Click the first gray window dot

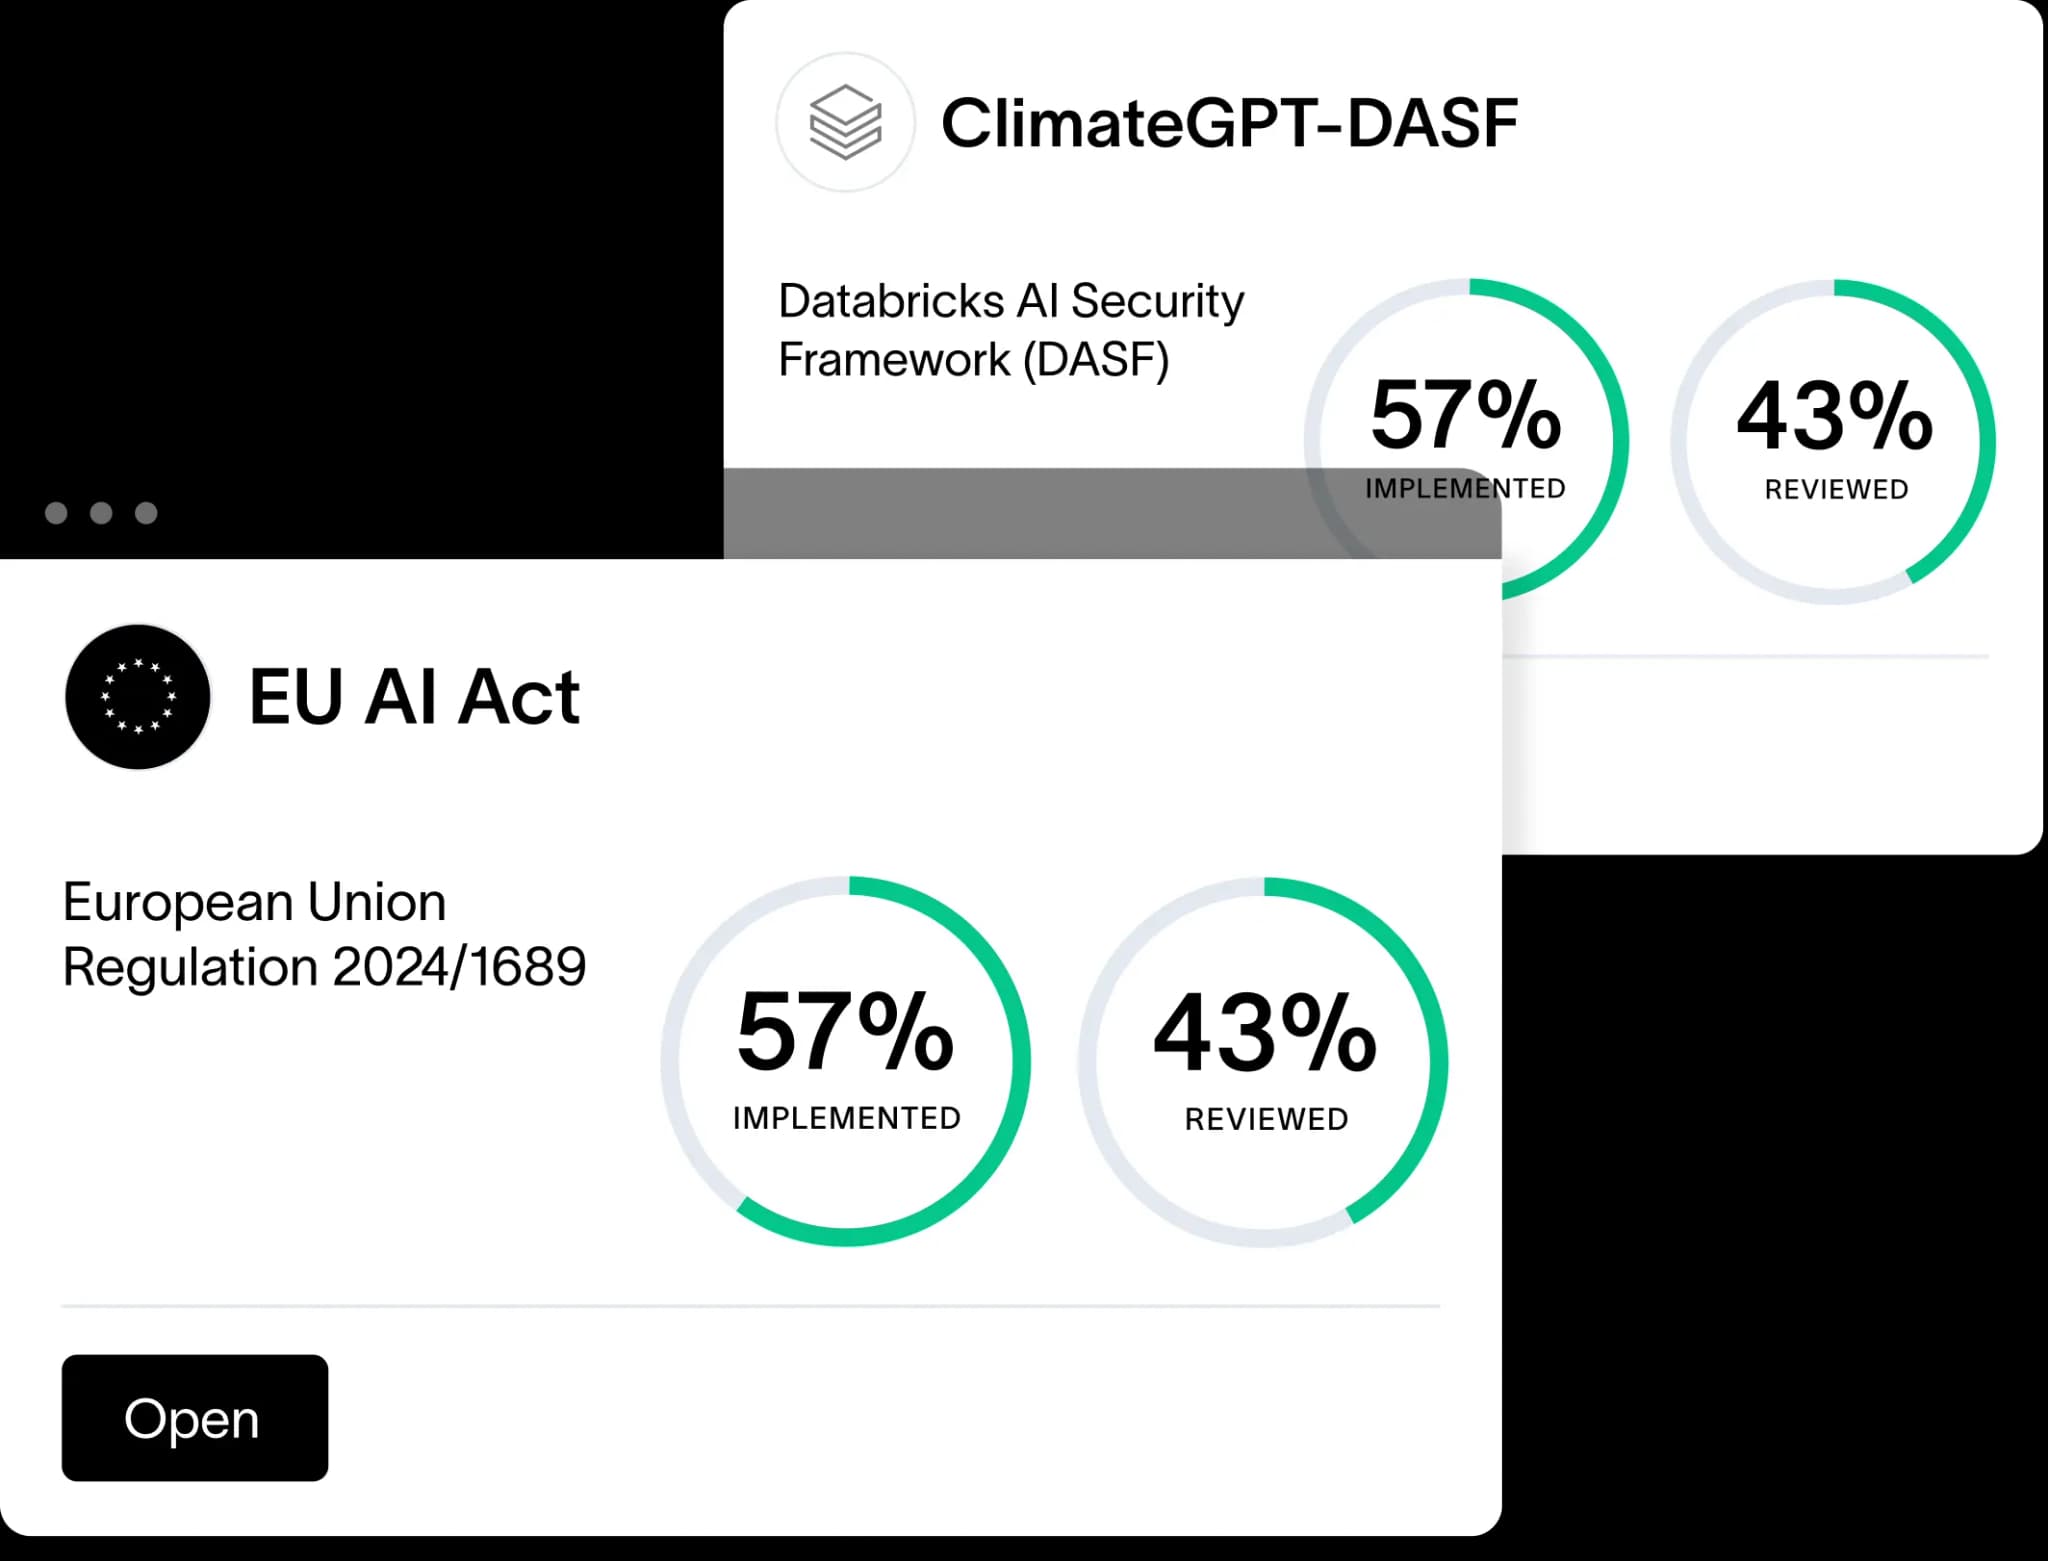[x=56, y=513]
